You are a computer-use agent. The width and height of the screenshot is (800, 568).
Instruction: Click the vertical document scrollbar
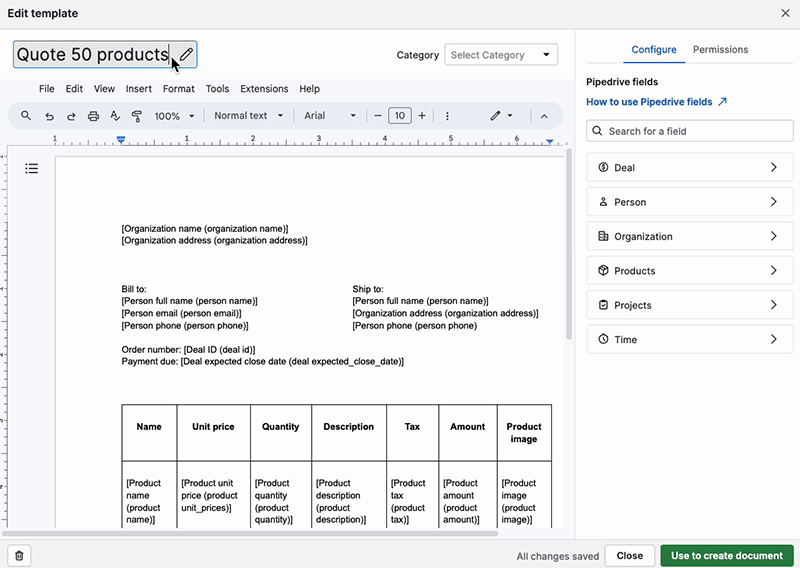click(568, 244)
